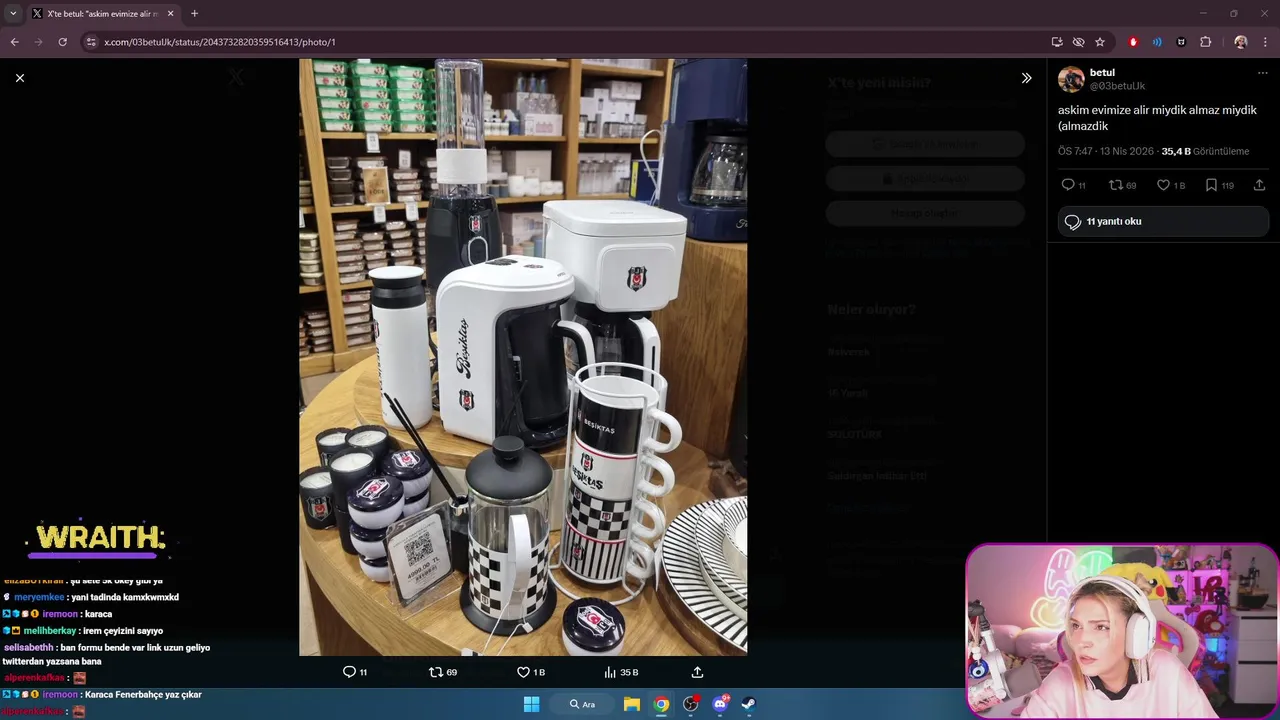The width and height of the screenshot is (1280, 720).
Task: Click the tweet text 'askim evimize alir miydik'
Action: tap(1120, 110)
